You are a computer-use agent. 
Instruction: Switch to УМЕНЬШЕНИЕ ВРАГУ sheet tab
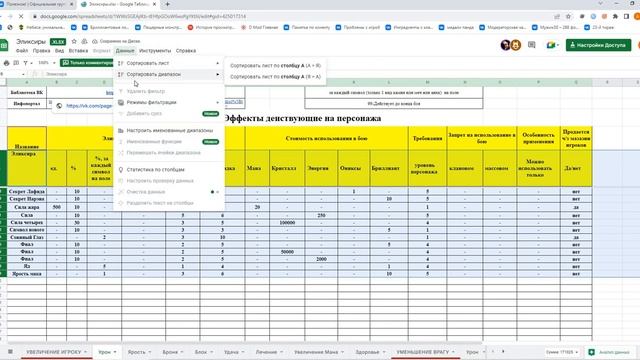426,352
